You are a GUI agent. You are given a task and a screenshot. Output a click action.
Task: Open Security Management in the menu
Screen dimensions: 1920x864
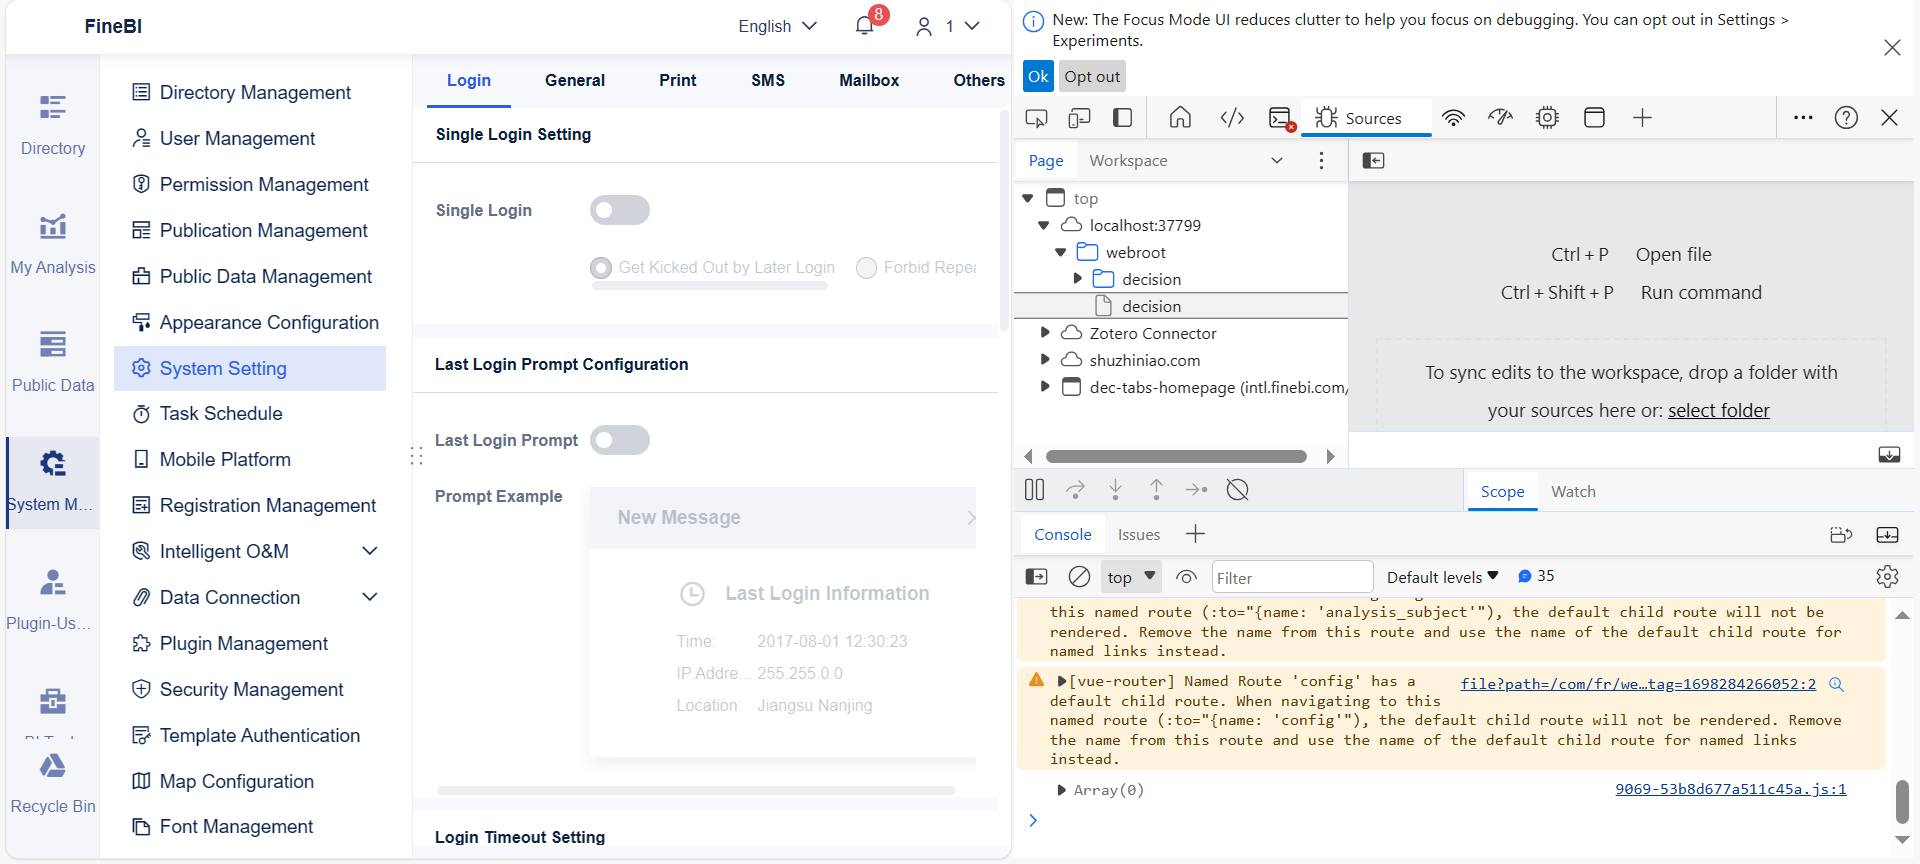pyautogui.click(x=251, y=689)
